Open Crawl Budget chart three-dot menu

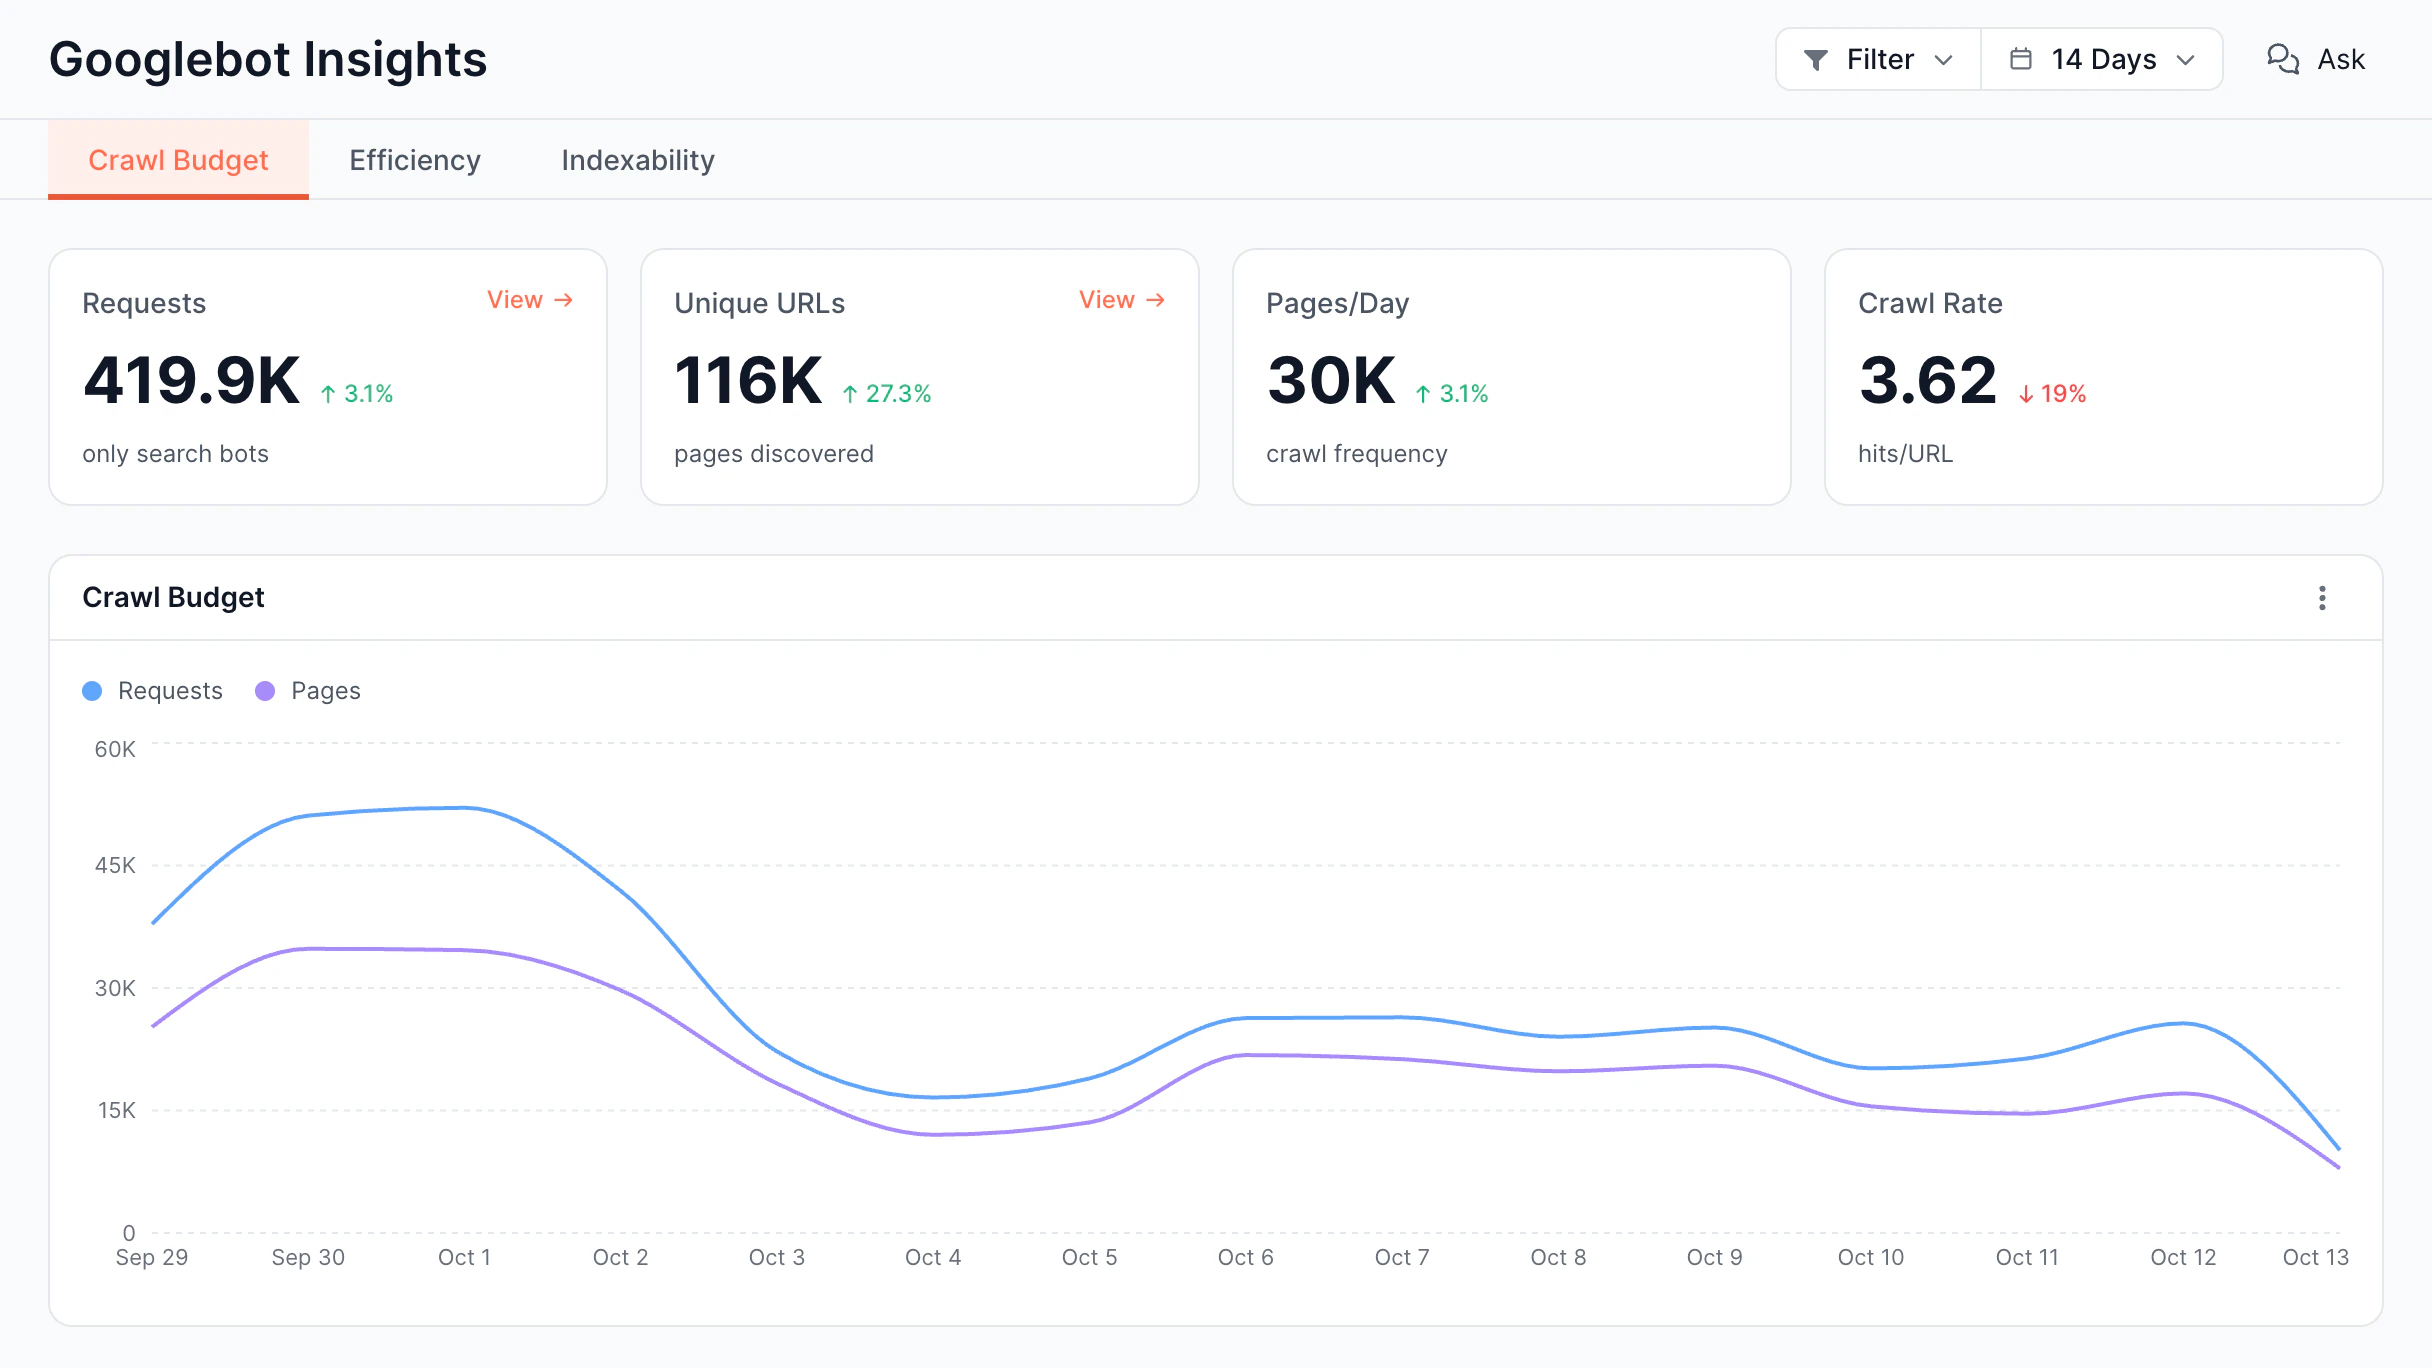2322,598
